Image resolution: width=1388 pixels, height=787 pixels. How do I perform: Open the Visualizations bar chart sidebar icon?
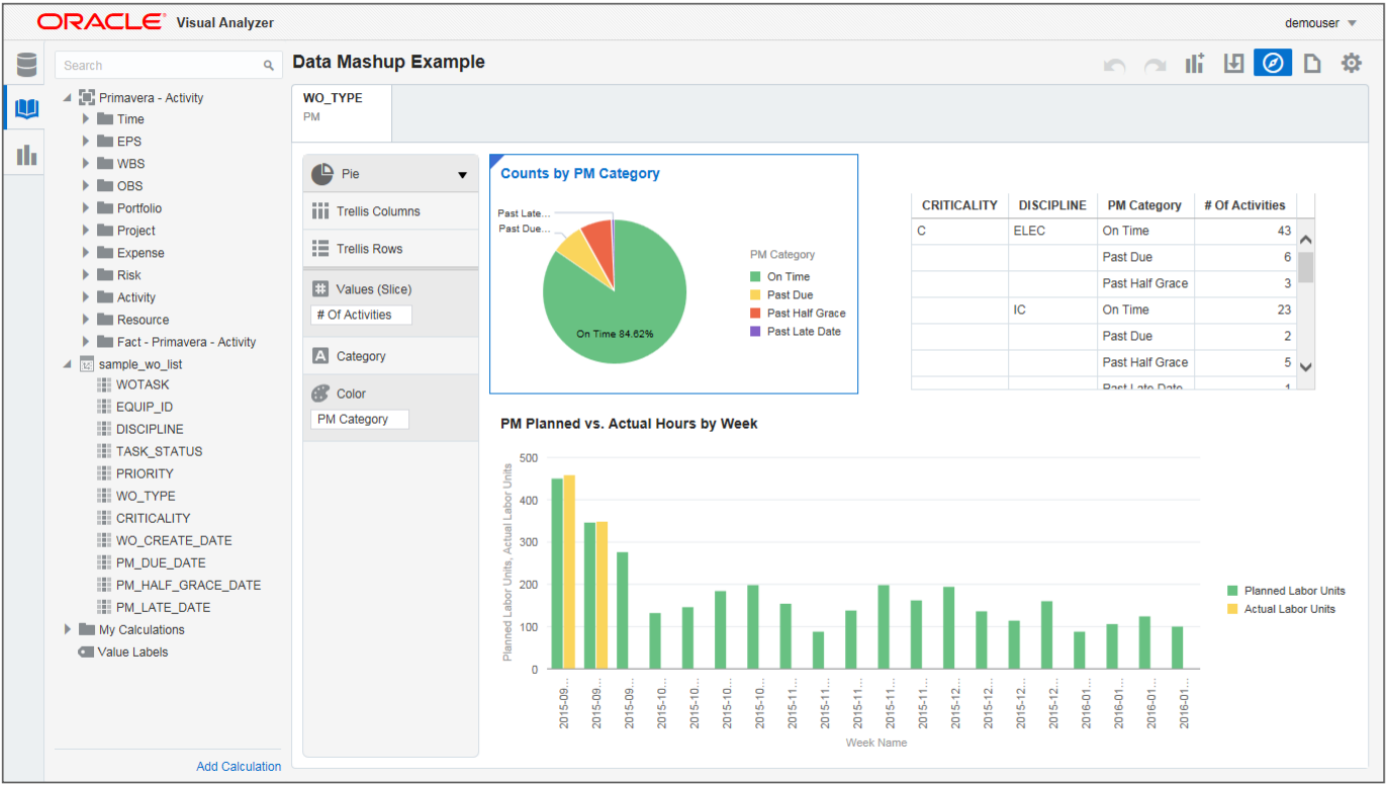coord(26,154)
